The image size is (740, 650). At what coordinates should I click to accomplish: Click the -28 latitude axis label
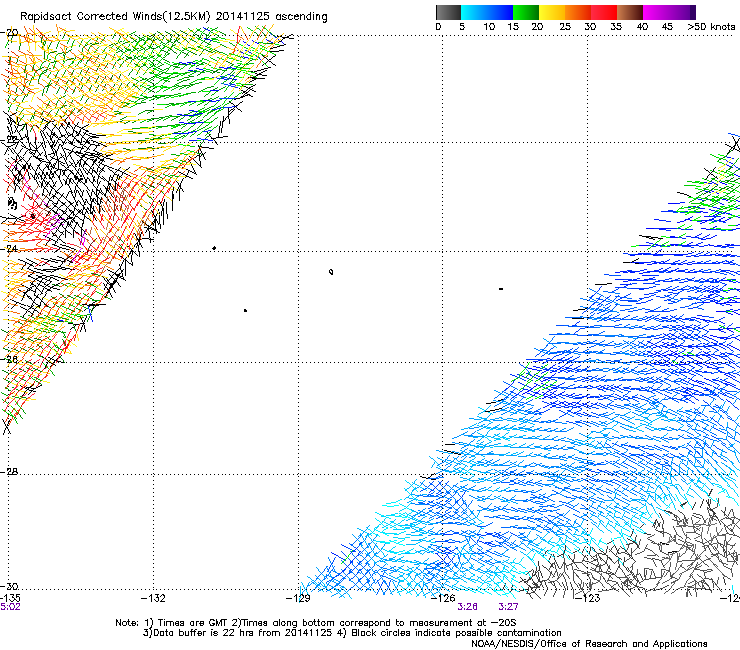[9, 472]
